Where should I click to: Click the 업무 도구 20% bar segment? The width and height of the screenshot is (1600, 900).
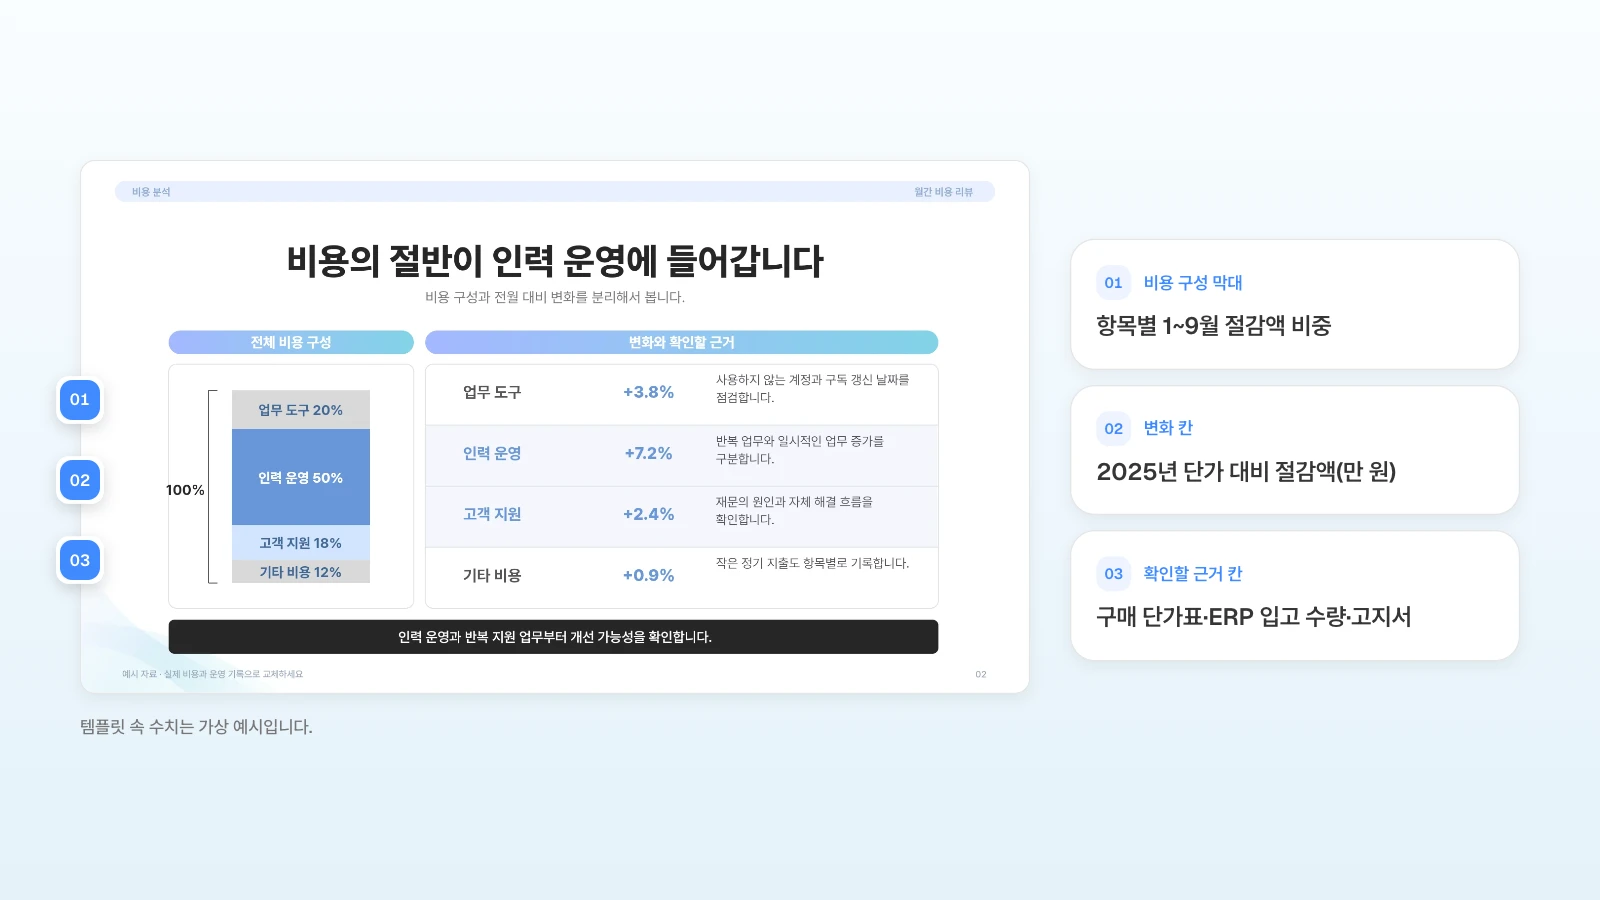[x=301, y=410]
